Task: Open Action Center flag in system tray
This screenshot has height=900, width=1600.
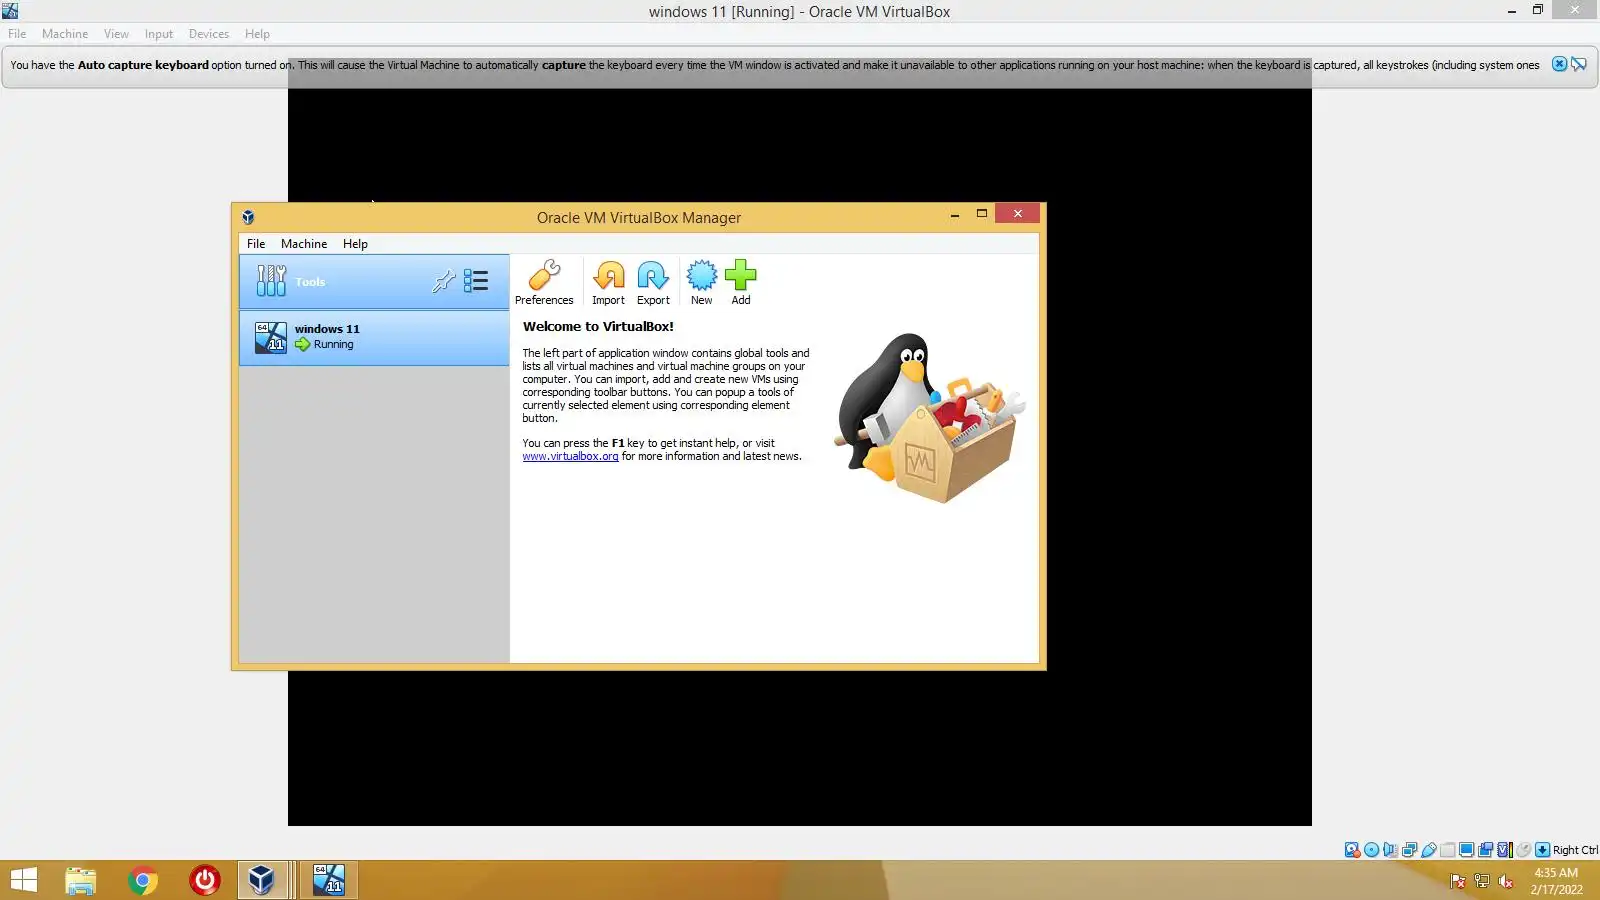Action: click(x=1458, y=881)
